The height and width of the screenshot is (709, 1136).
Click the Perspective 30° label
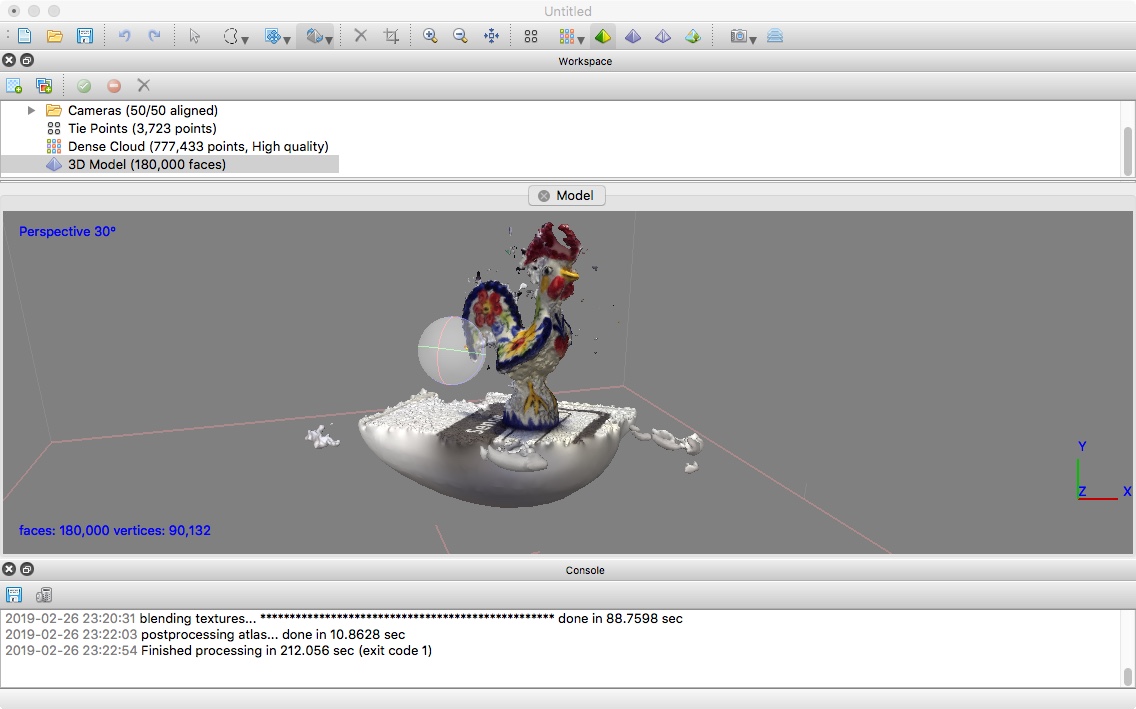(x=67, y=232)
